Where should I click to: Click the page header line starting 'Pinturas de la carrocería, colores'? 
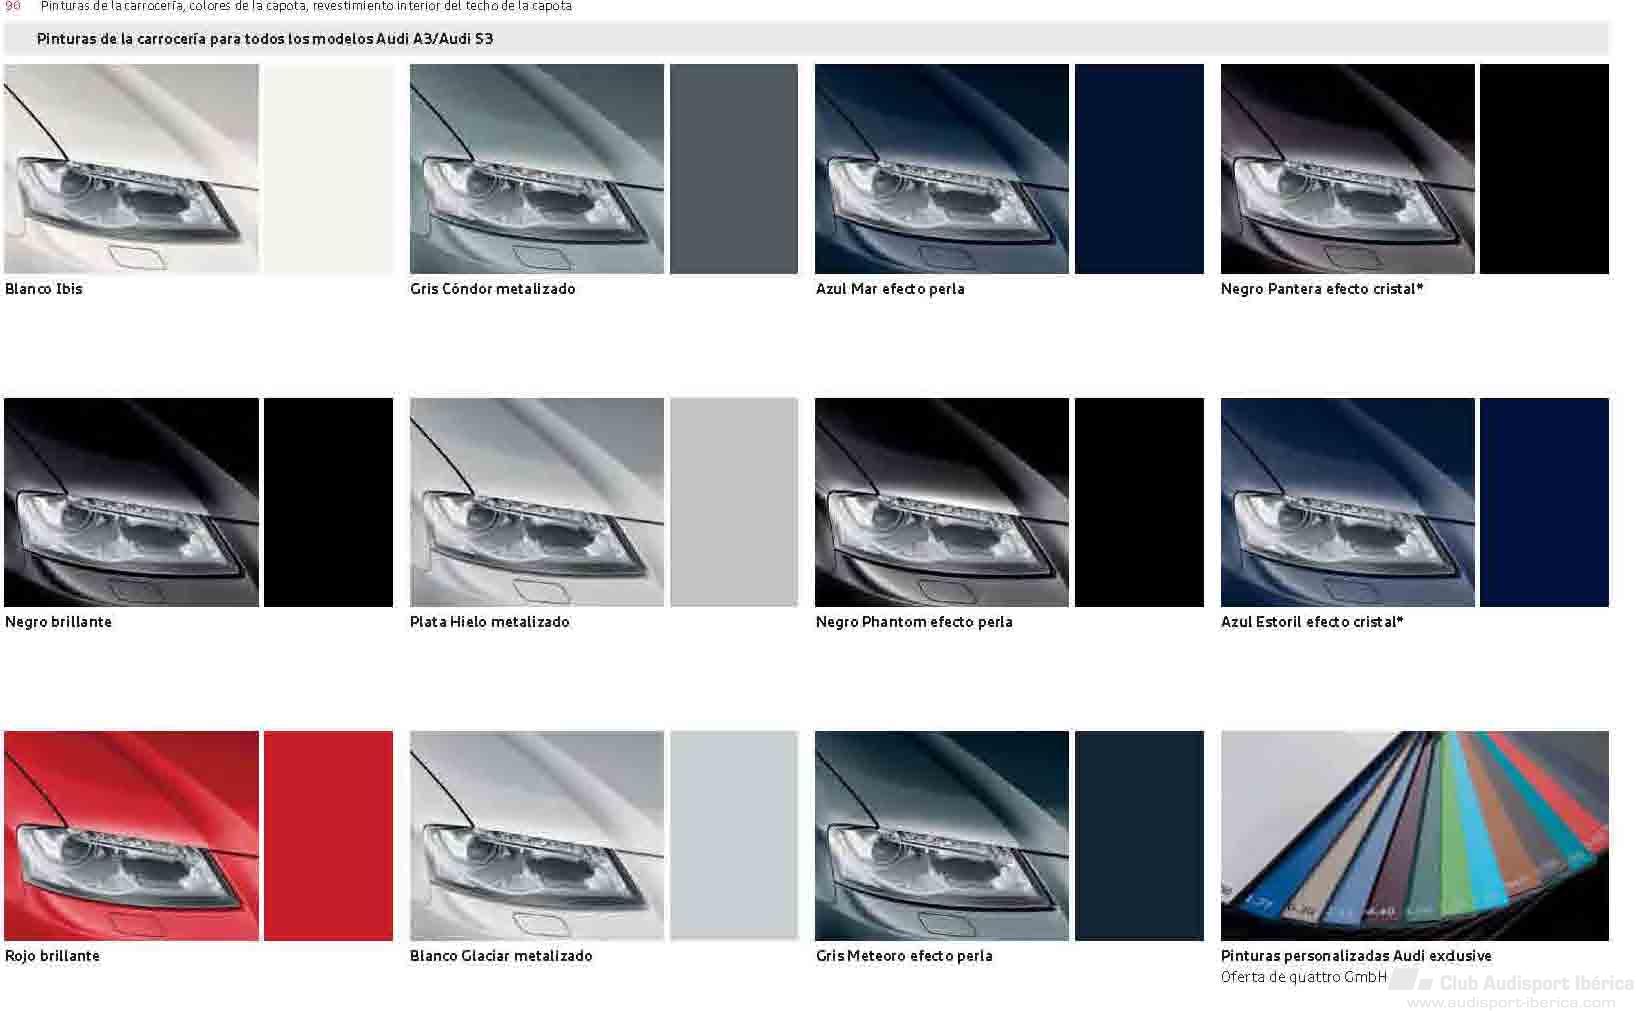pyautogui.click(x=306, y=6)
